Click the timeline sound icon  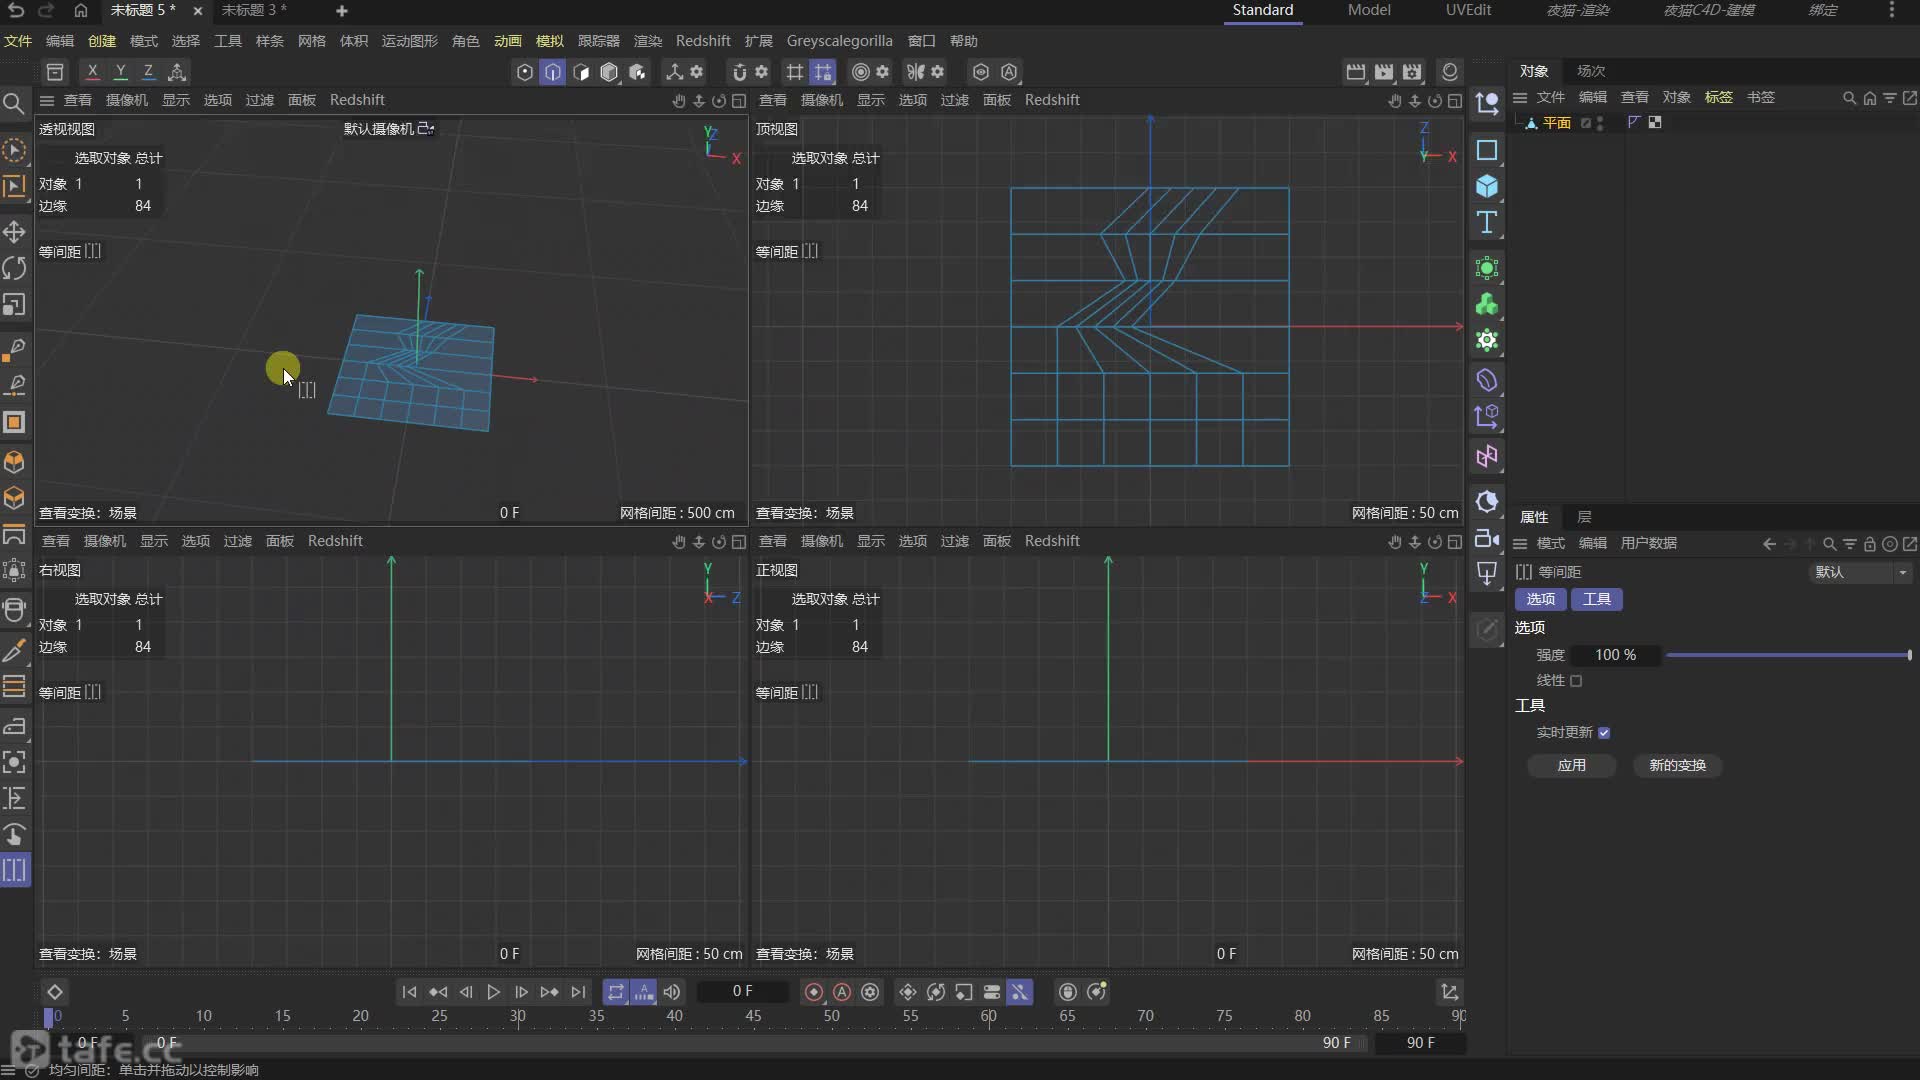point(672,992)
